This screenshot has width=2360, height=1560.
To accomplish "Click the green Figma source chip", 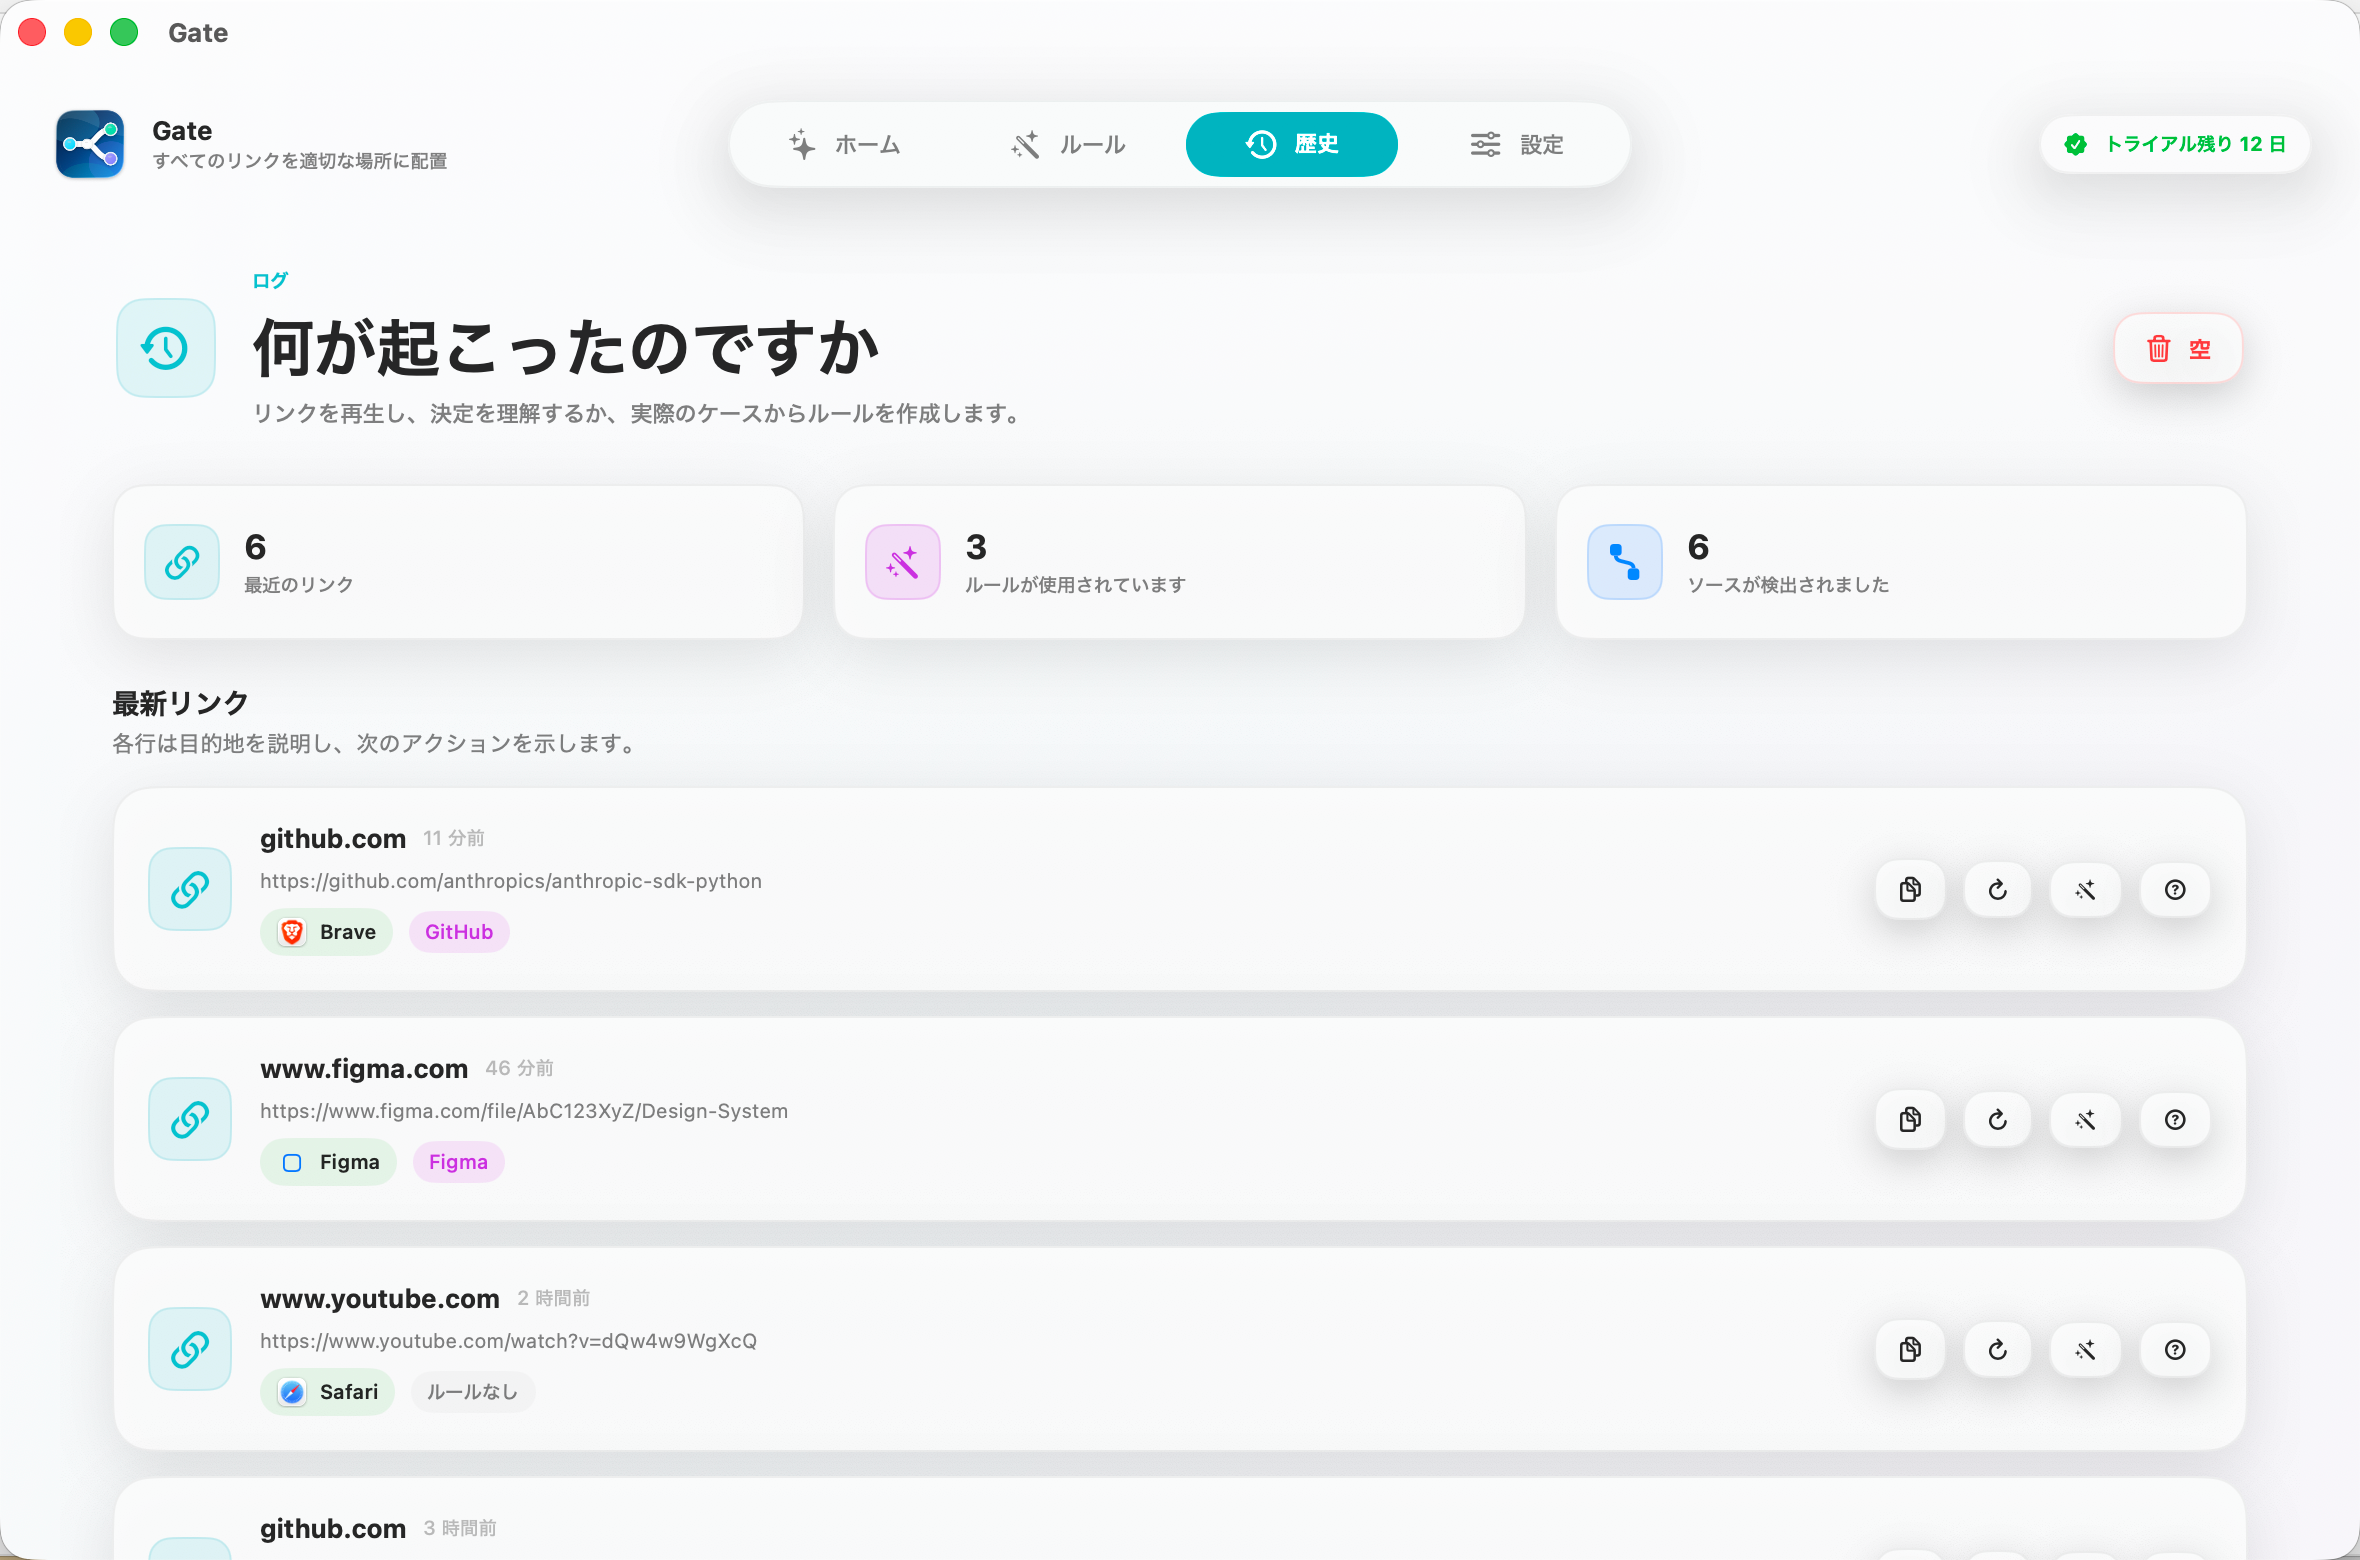I will [x=329, y=1162].
